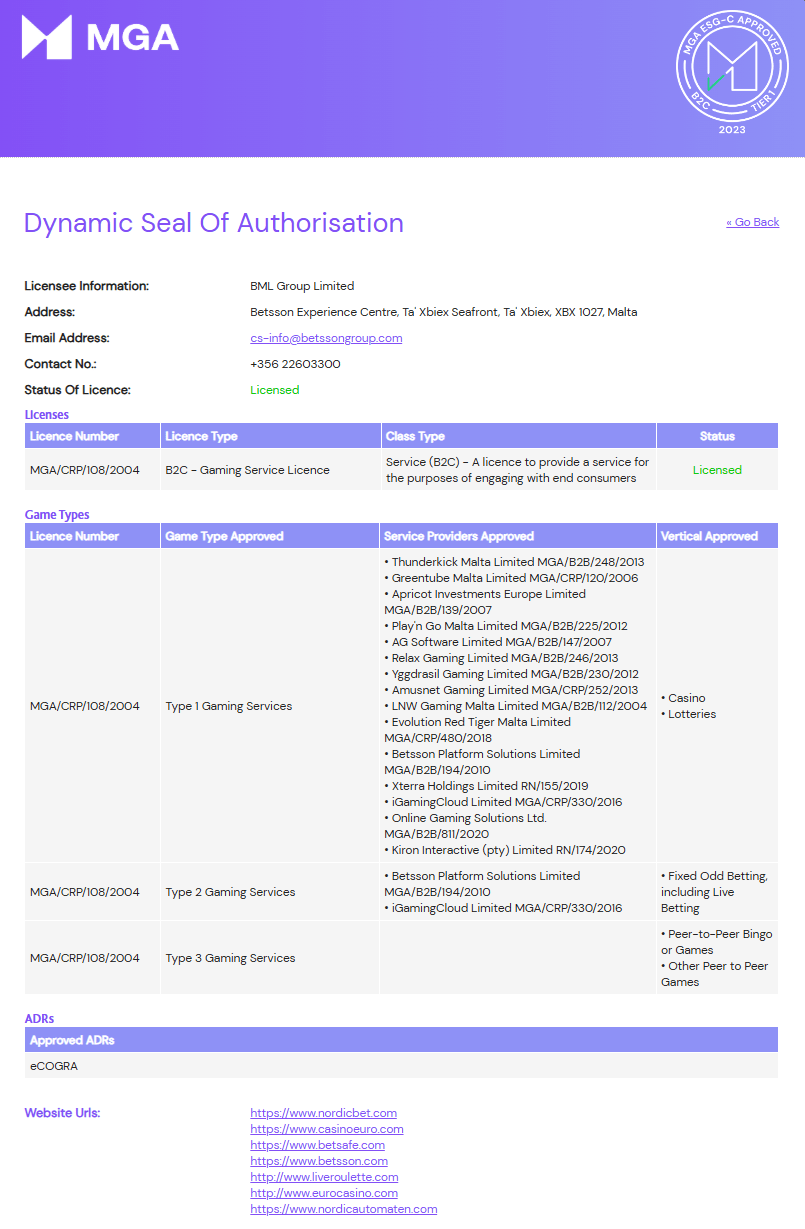Click the green 'Licensed' status of licence value

click(275, 390)
